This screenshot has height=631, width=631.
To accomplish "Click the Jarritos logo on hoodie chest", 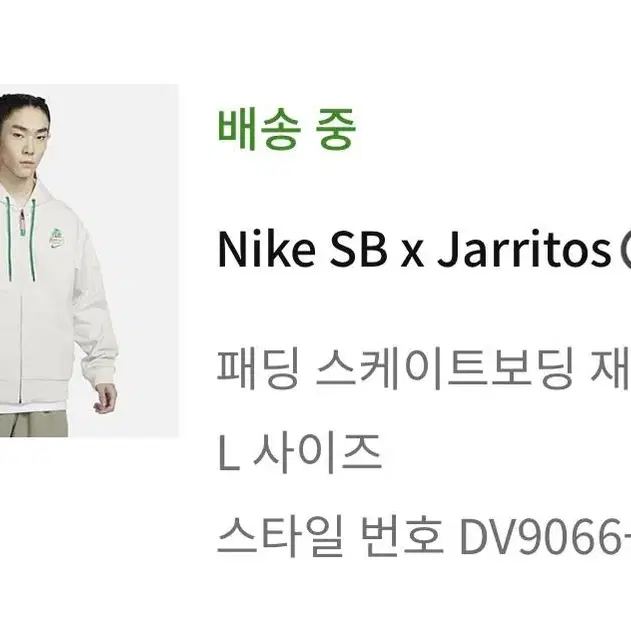I will click(58, 238).
